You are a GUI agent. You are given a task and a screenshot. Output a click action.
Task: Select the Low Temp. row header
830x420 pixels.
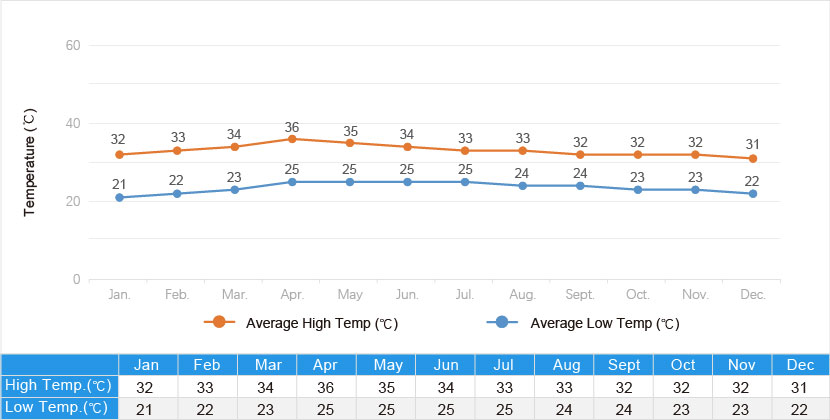coord(59,408)
